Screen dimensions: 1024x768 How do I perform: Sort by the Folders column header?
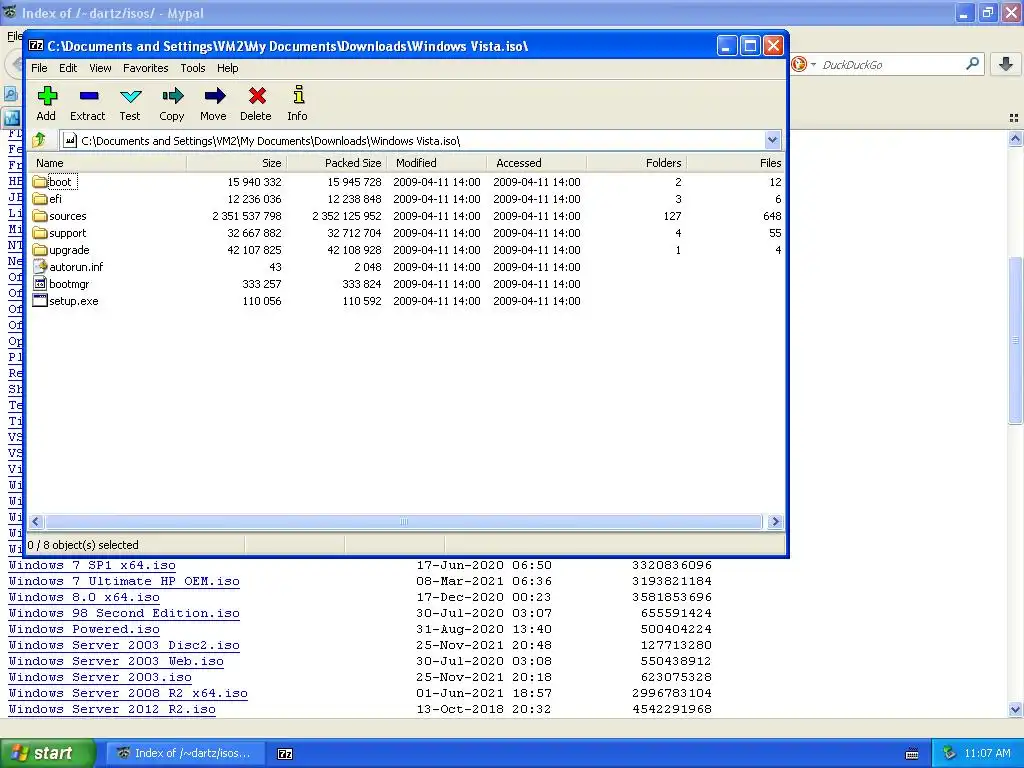(636, 163)
